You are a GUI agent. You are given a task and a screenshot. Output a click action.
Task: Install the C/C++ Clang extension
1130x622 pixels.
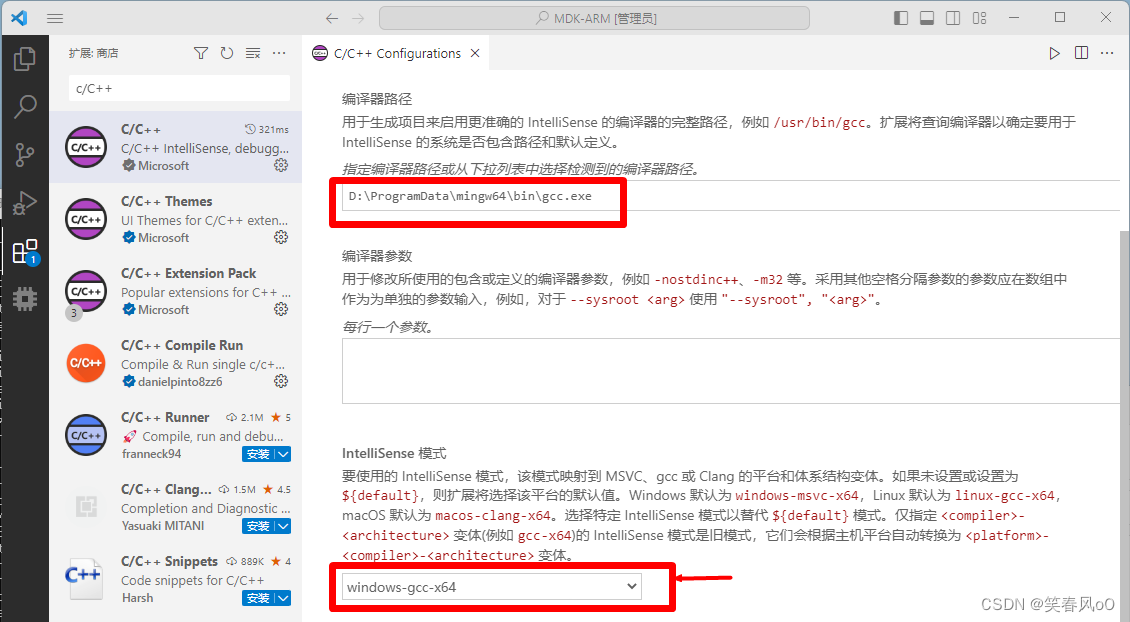[259, 526]
